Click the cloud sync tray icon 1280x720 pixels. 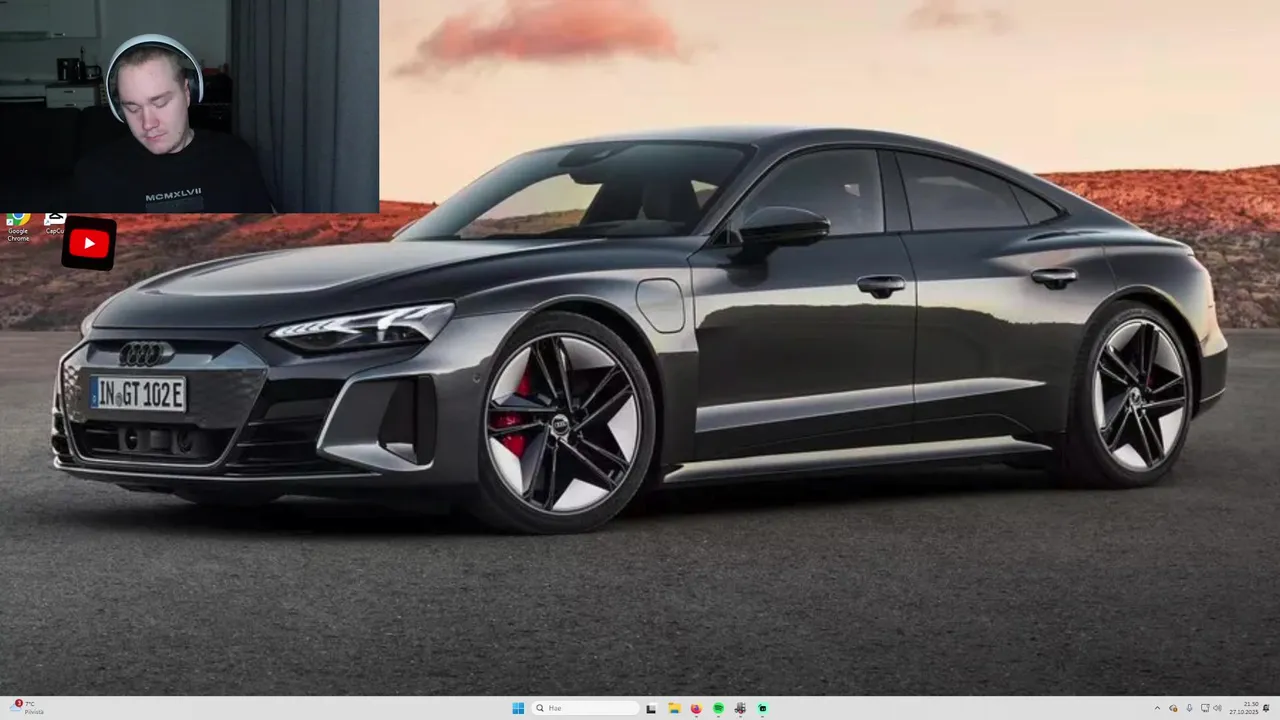pyautogui.click(x=1173, y=708)
